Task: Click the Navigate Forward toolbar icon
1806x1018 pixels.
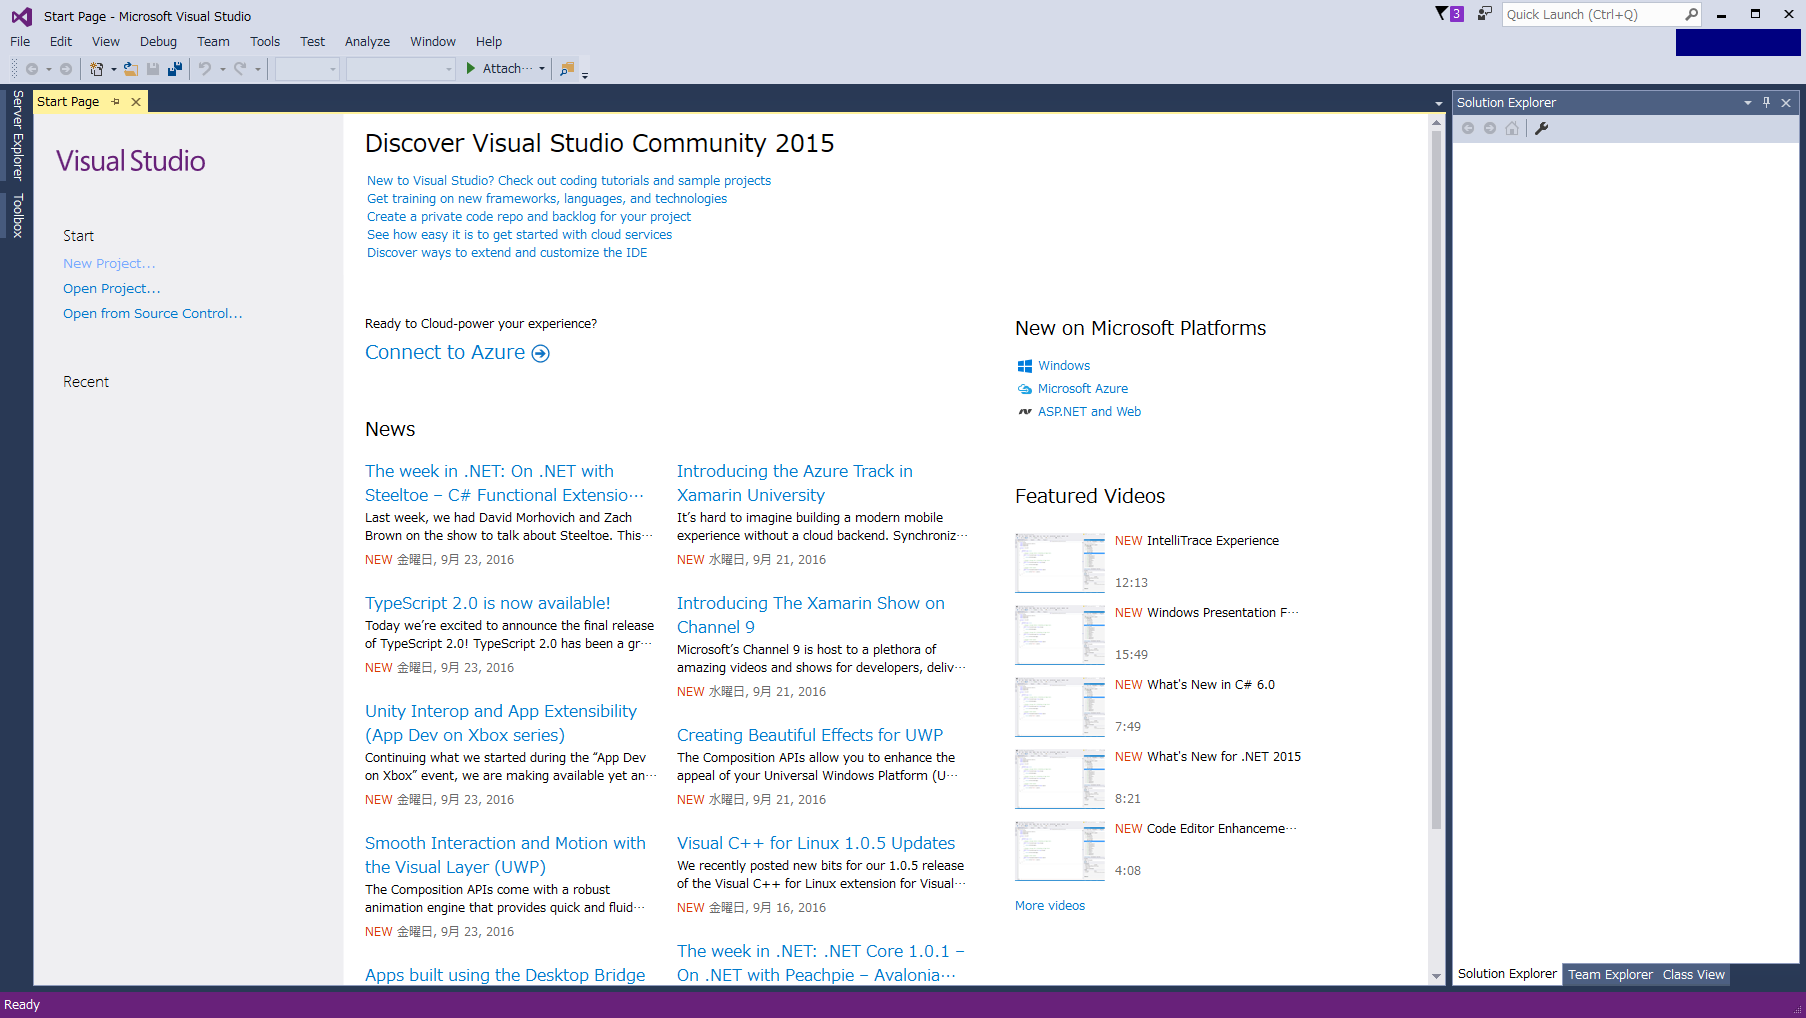Action: pyautogui.click(x=66, y=69)
